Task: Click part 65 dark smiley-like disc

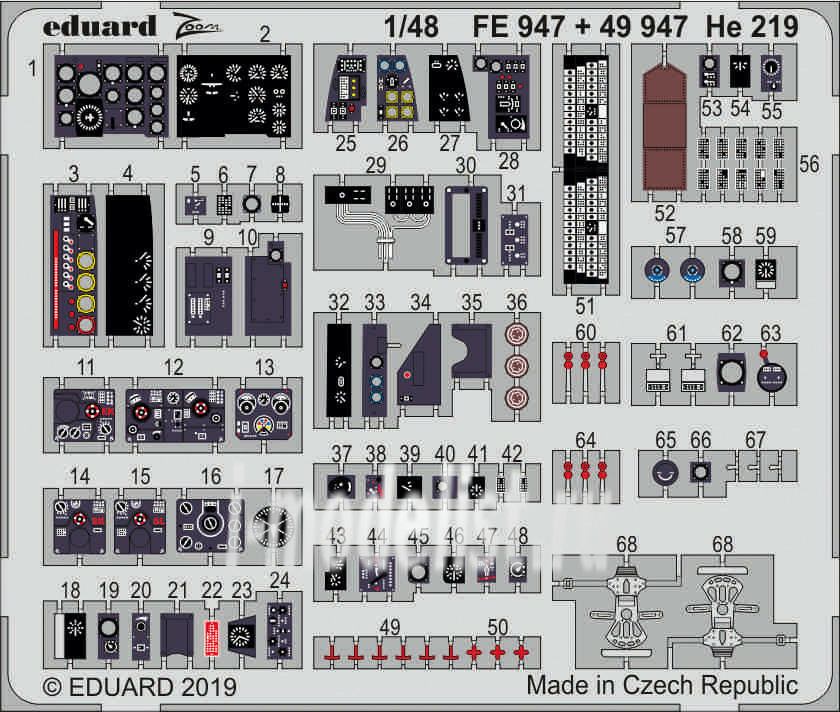Action: click(665, 474)
